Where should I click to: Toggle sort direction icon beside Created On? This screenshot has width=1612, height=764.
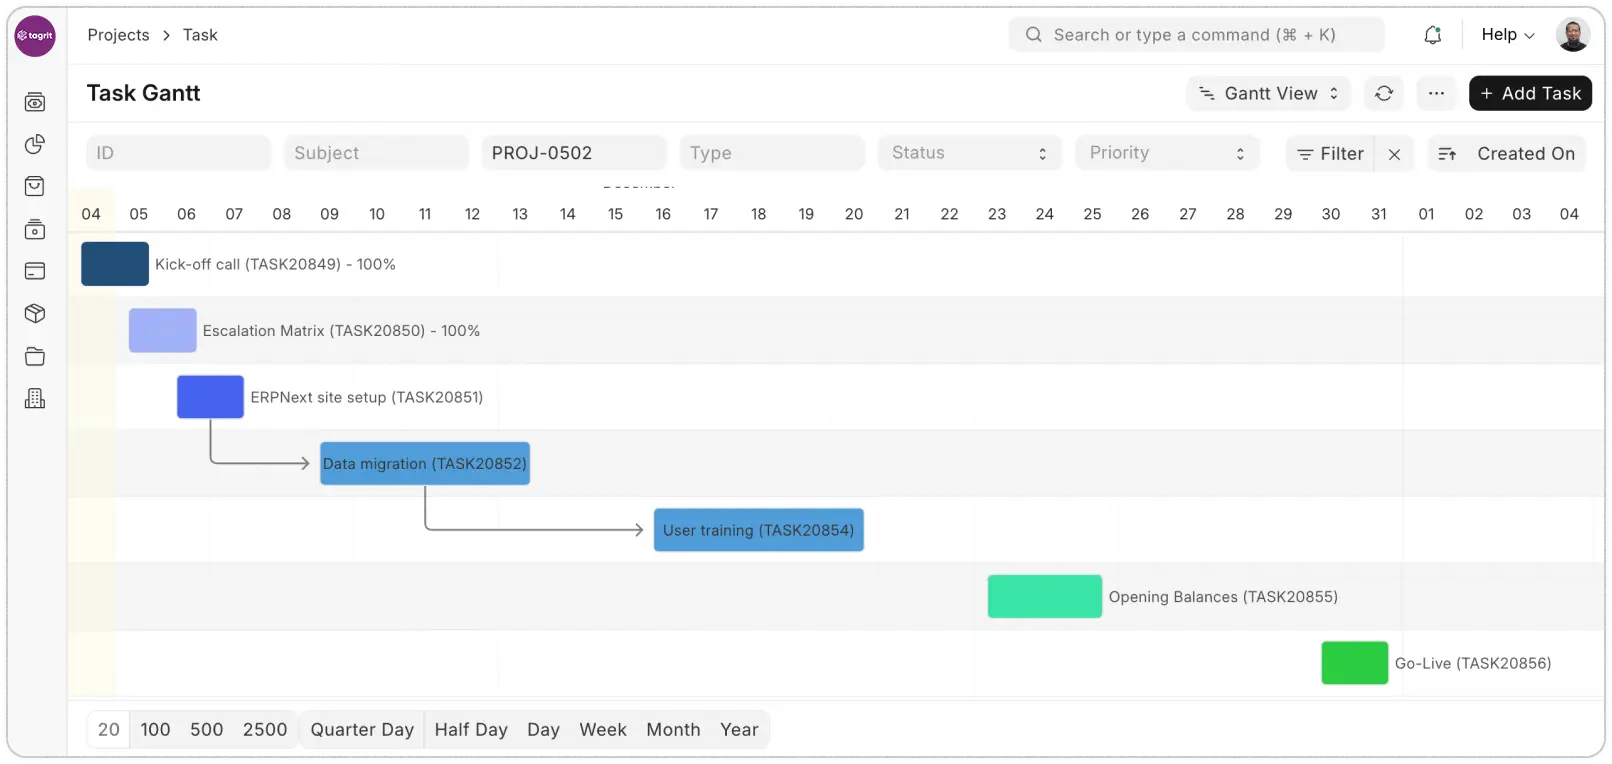pos(1447,154)
